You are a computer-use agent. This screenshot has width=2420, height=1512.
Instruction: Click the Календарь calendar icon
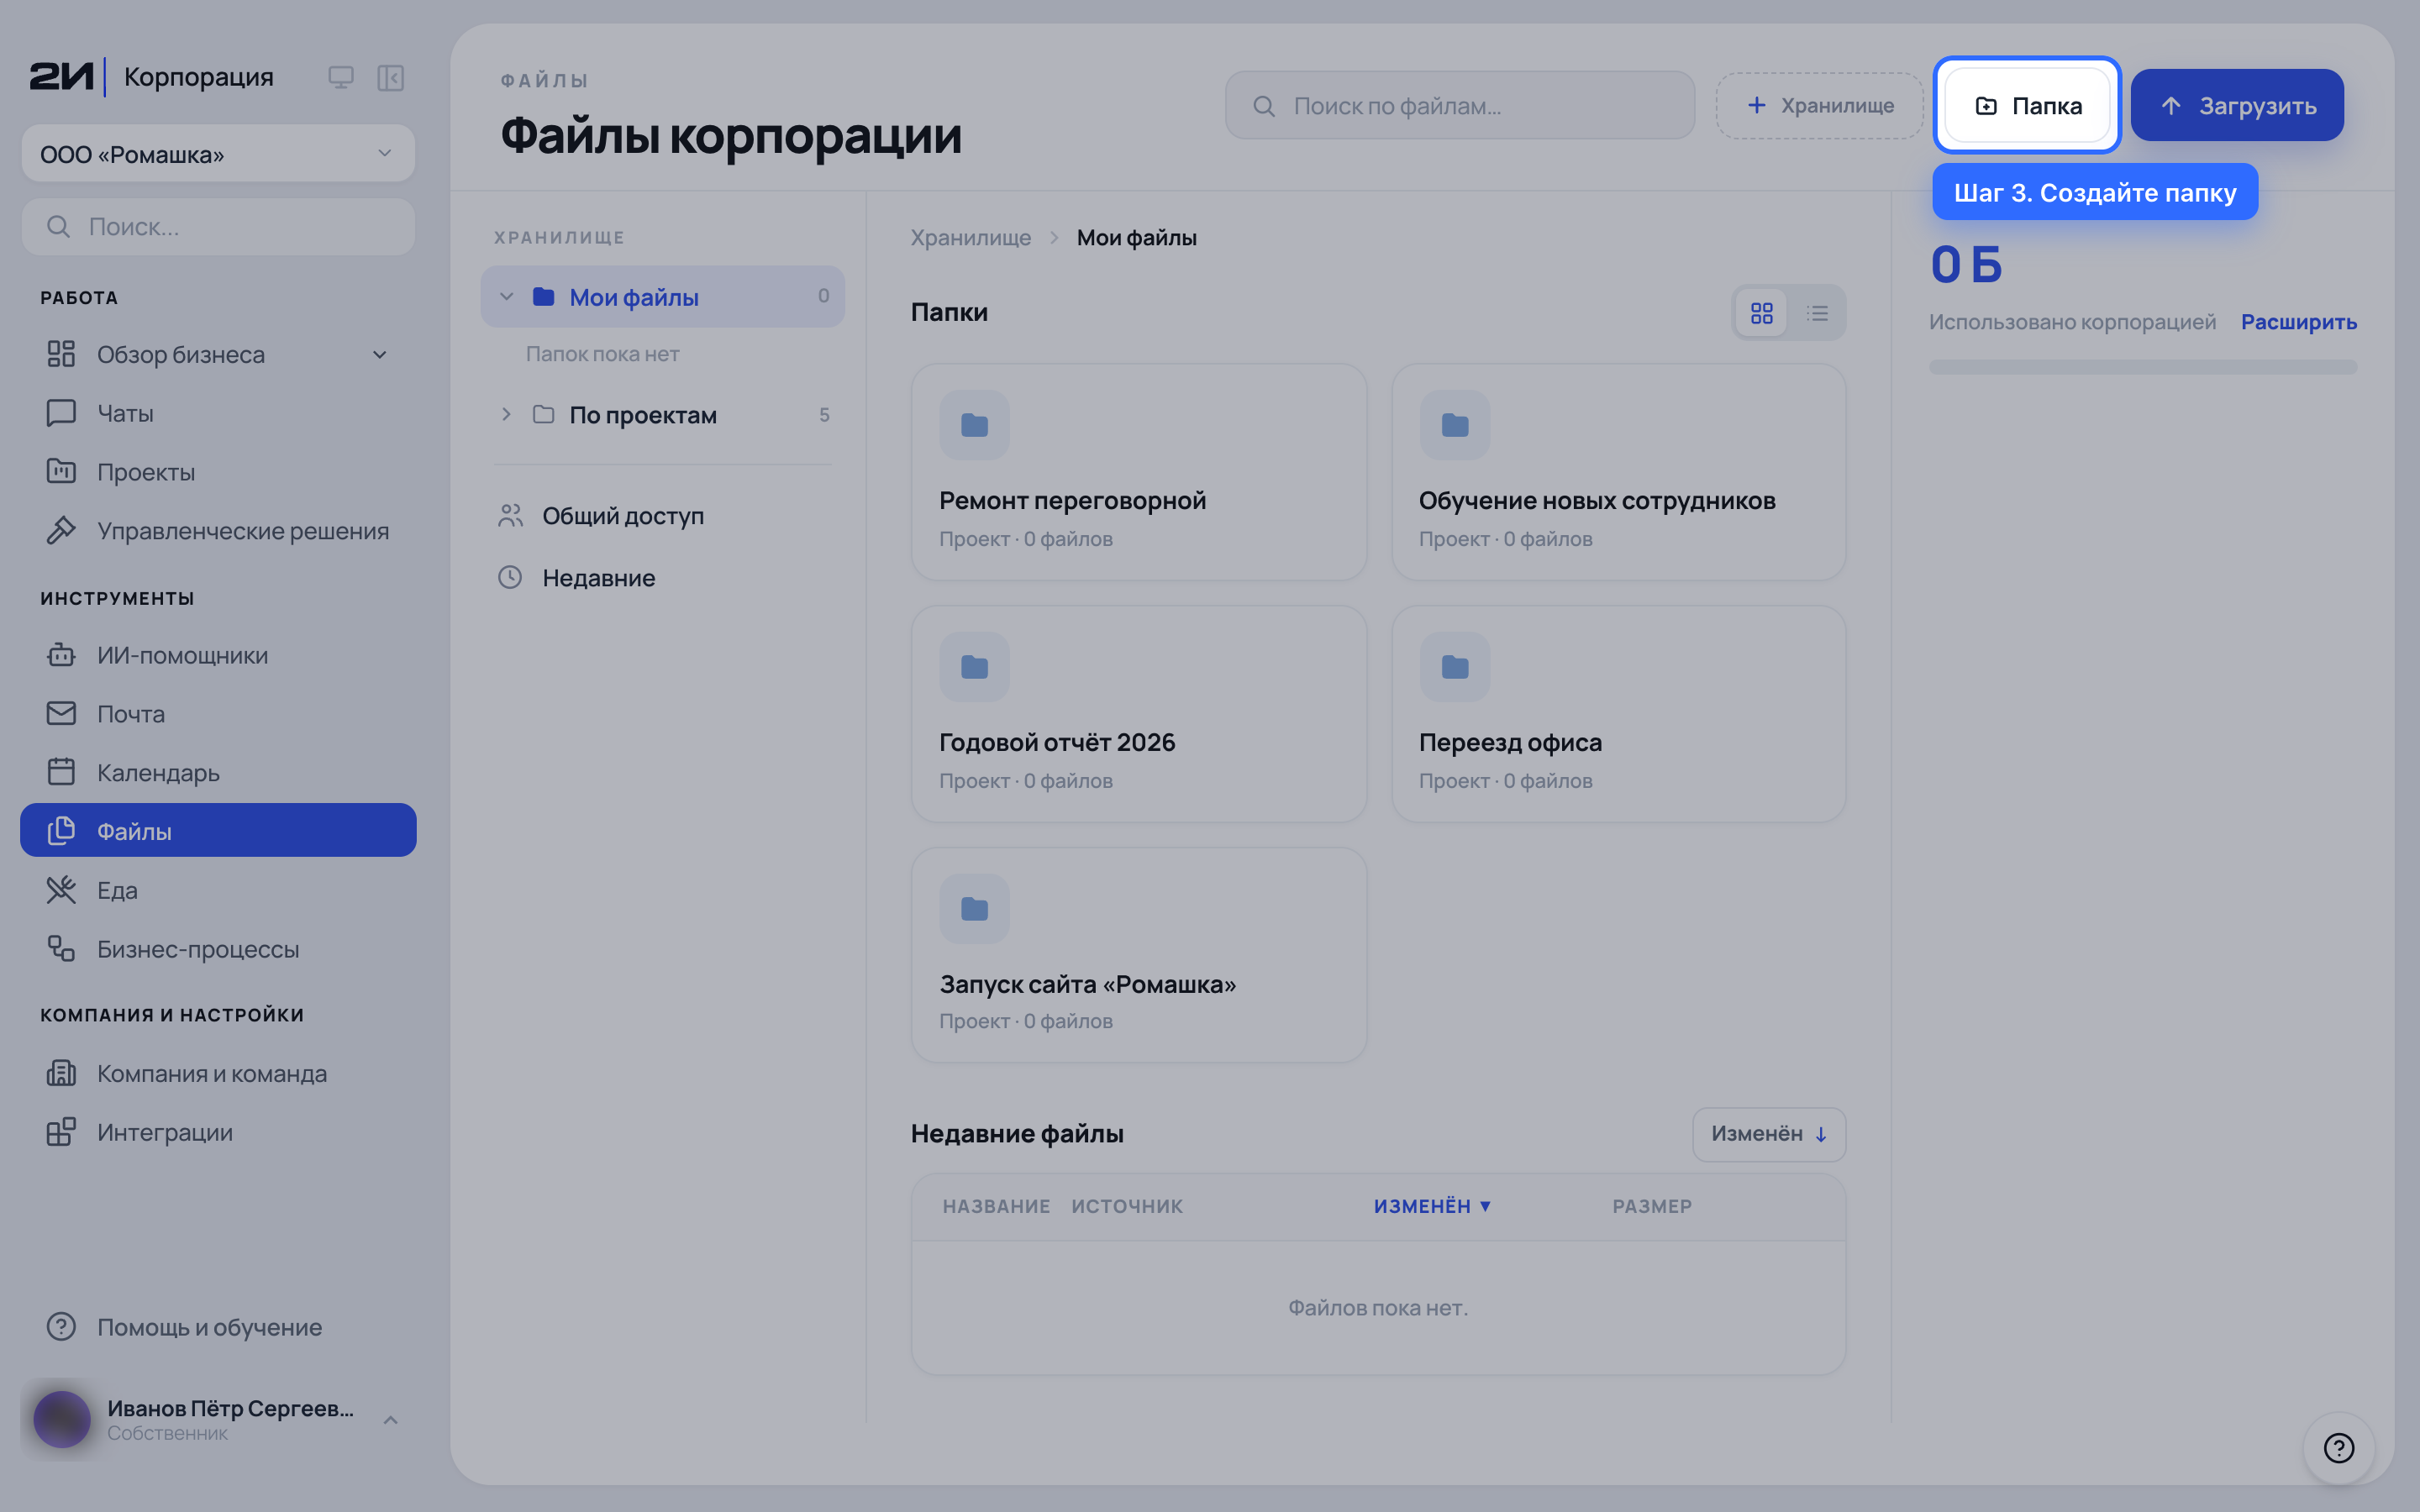61,772
